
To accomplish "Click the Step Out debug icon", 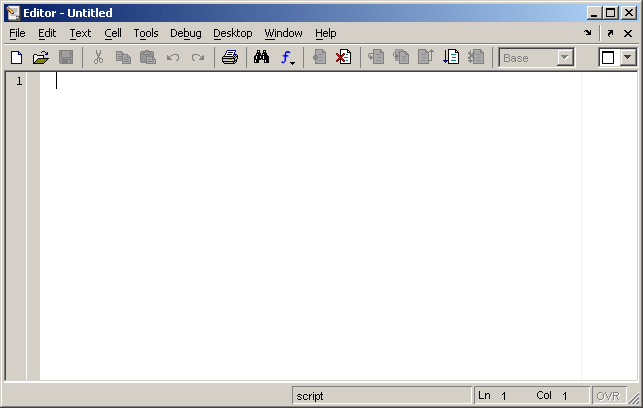I will click(426, 57).
